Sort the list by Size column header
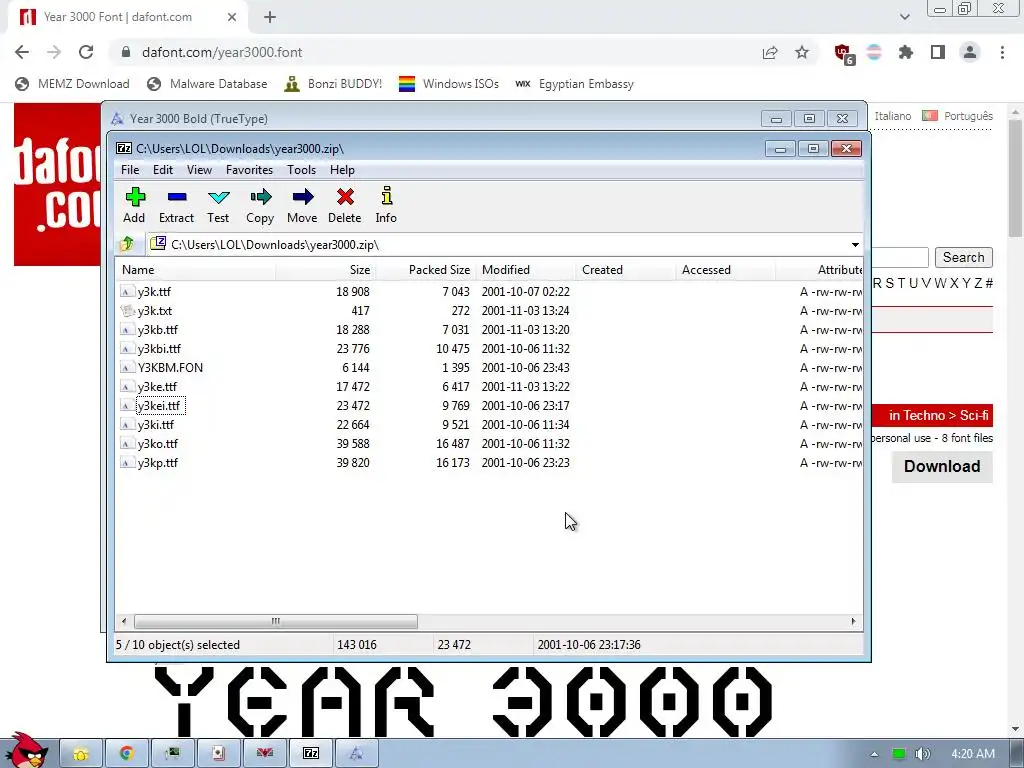This screenshot has width=1024, height=768. tap(326, 270)
